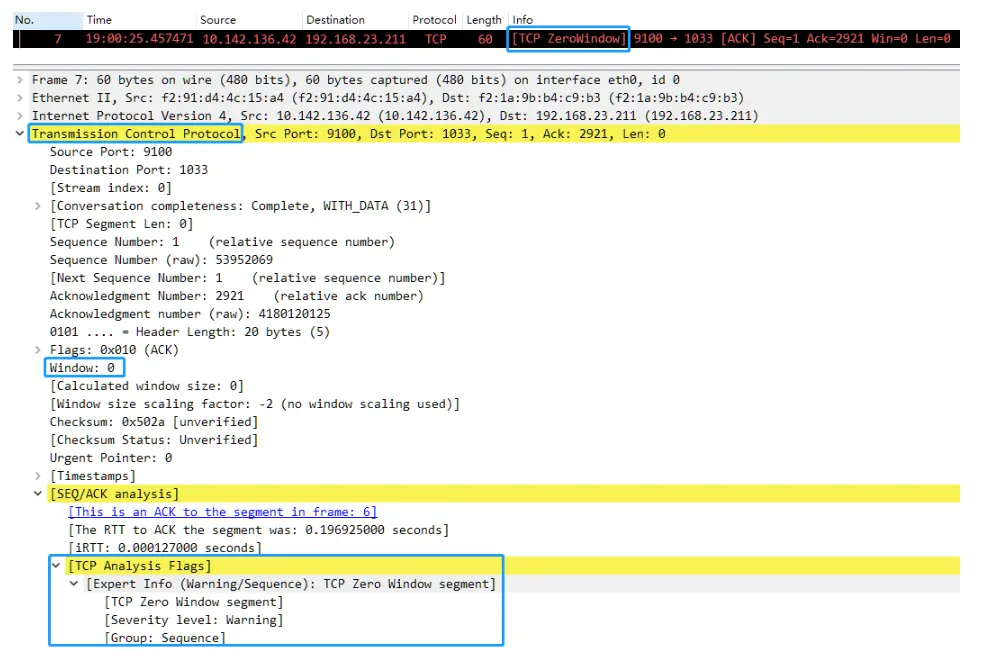
Task: Click the TCP protocol cell of packet 7
Action: coord(436,39)
